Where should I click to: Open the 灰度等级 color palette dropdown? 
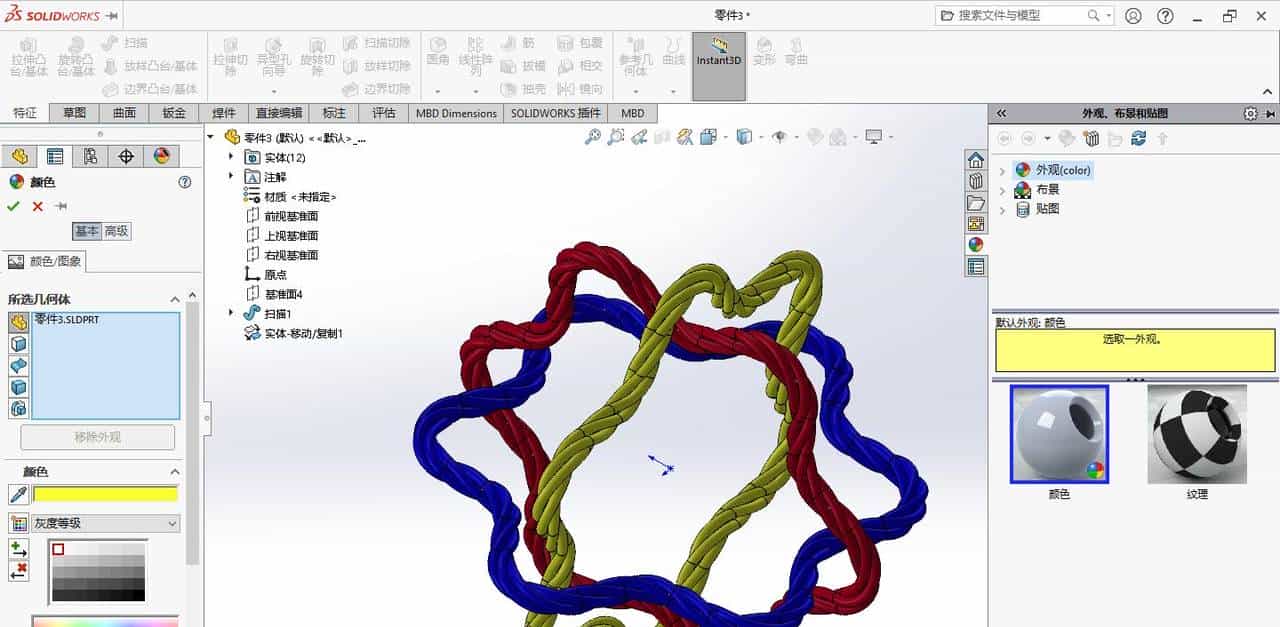[171, 523]
